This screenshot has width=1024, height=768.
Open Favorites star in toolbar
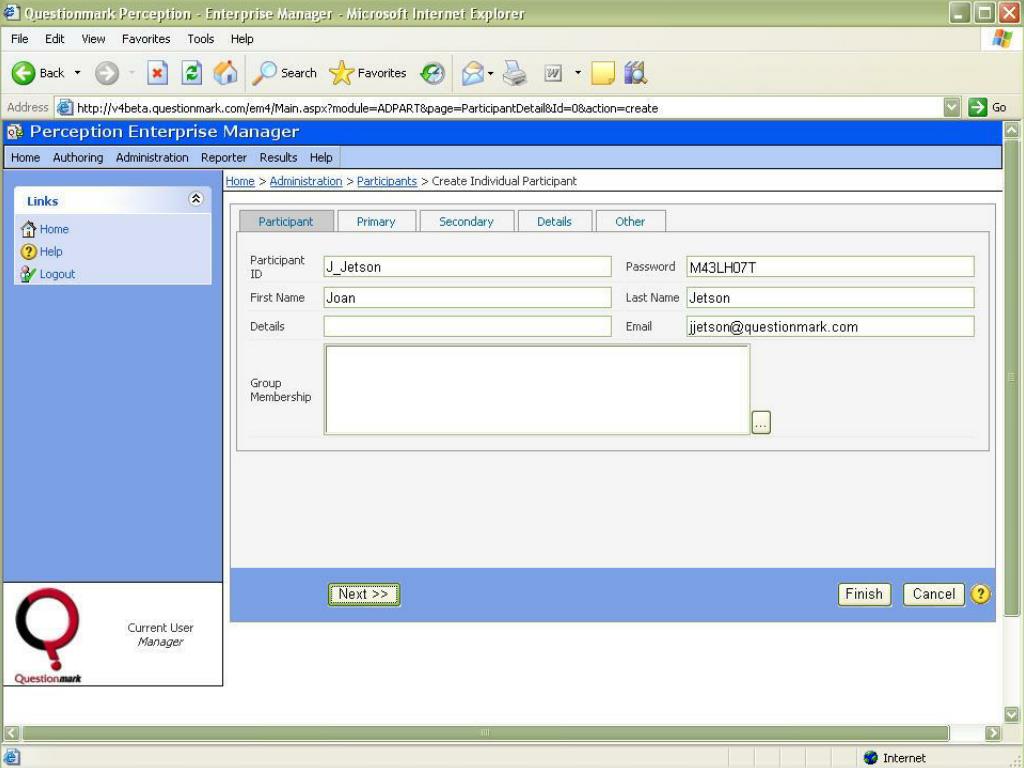pos(341,73)
